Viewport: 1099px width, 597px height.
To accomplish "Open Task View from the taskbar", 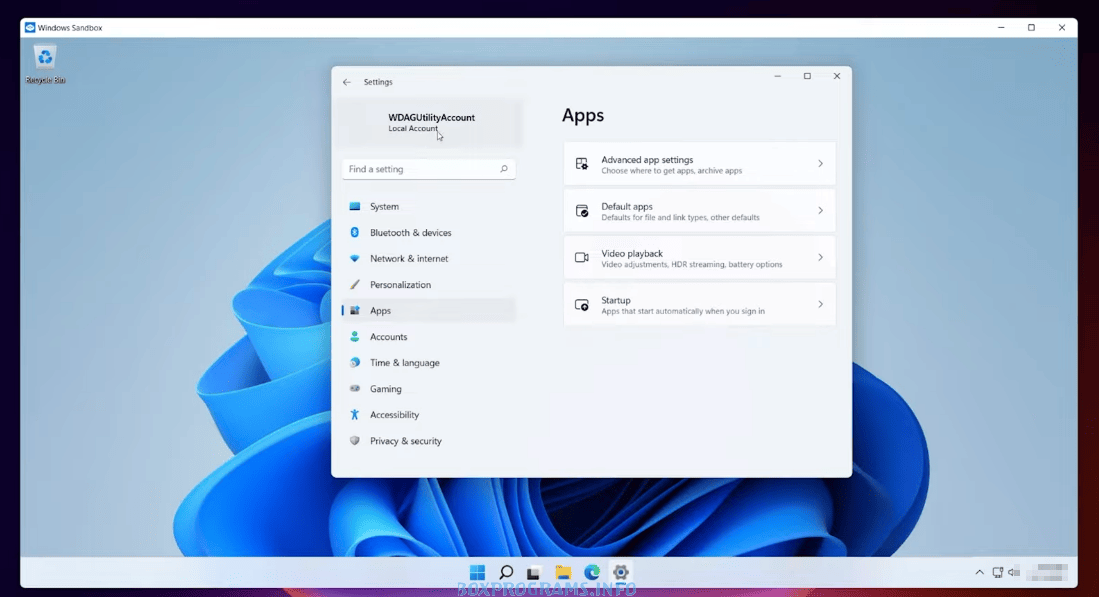I will 534,572.
